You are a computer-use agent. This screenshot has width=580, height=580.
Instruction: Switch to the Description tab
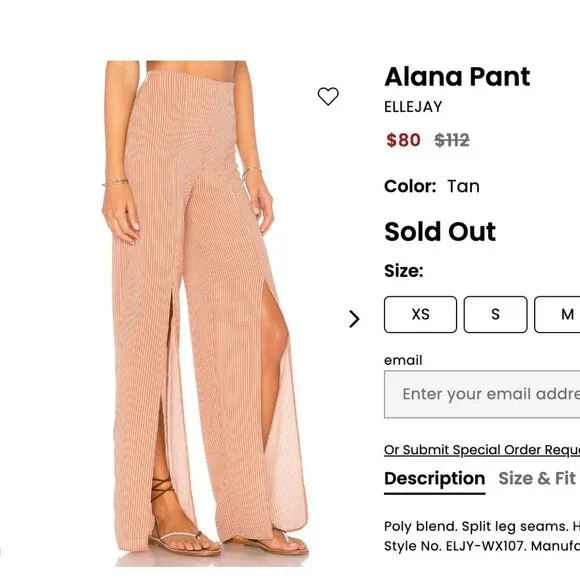(435, 479)
